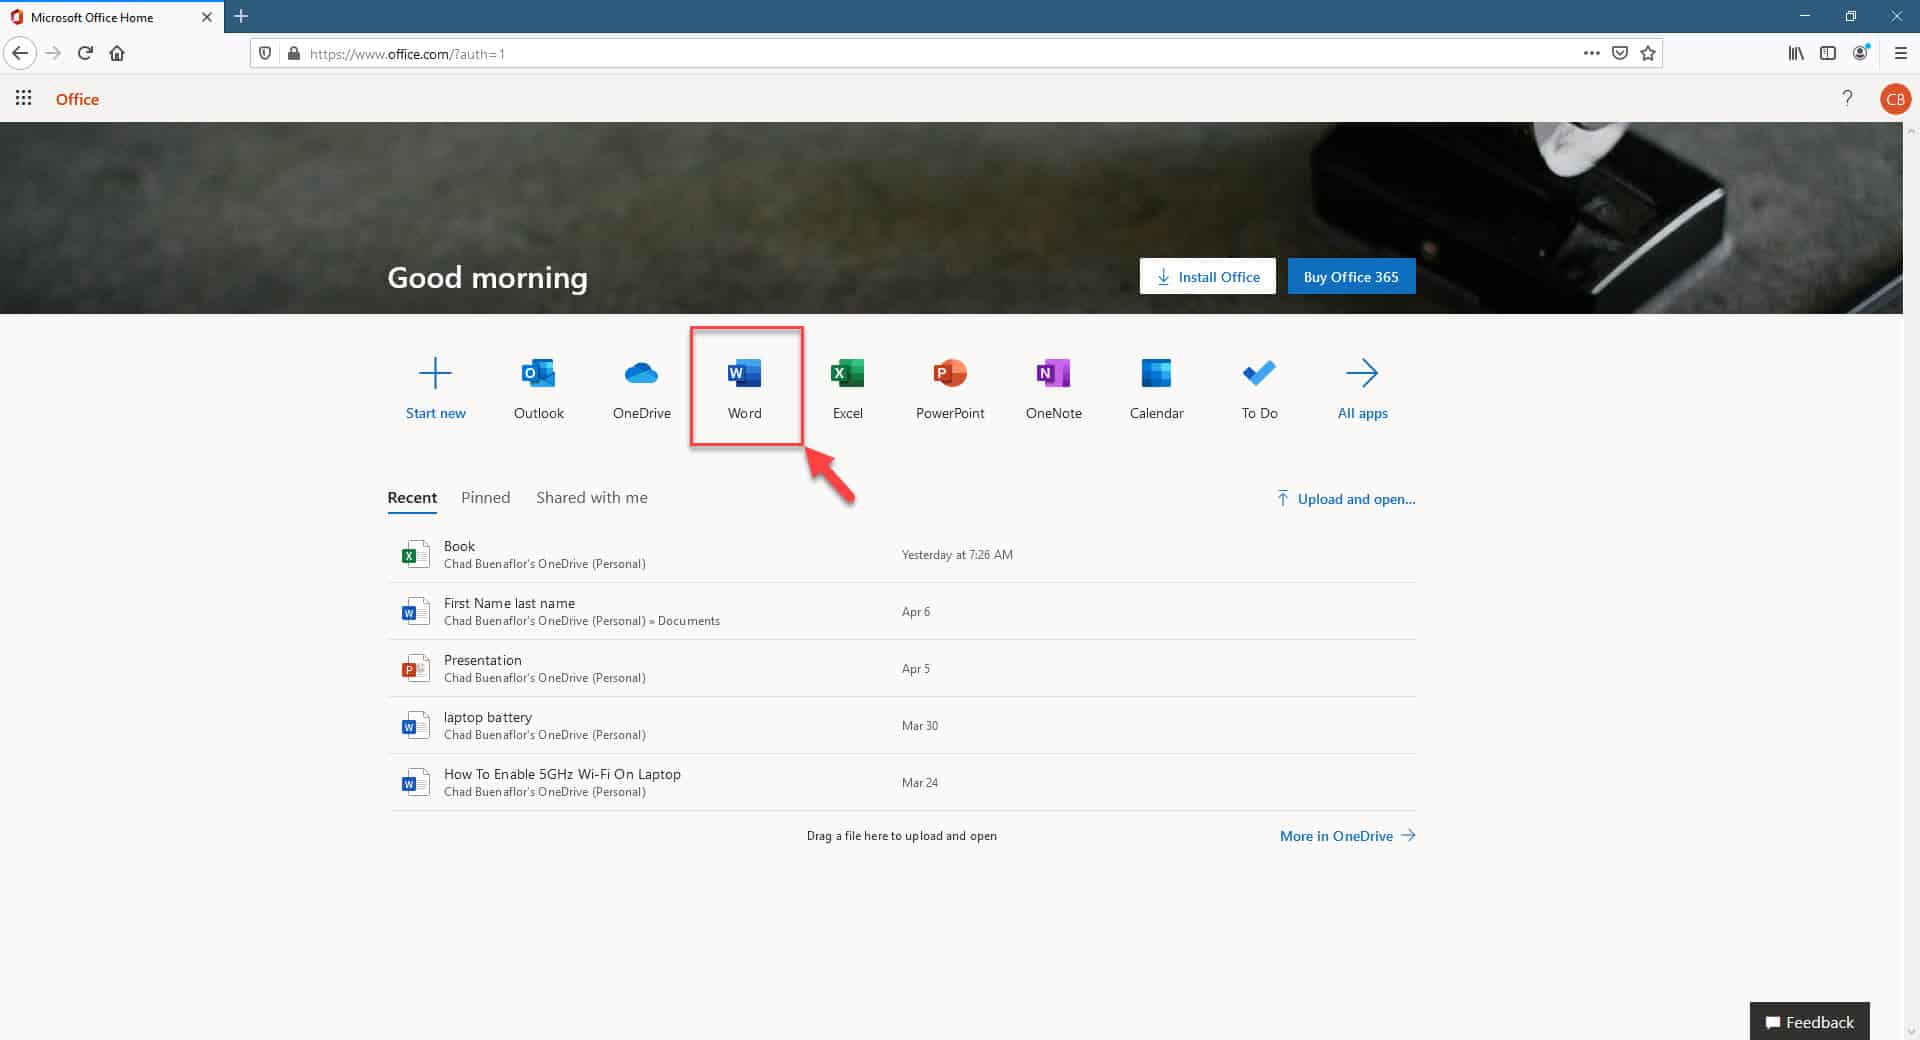Click the browser forward arrow

coord(53,53)
